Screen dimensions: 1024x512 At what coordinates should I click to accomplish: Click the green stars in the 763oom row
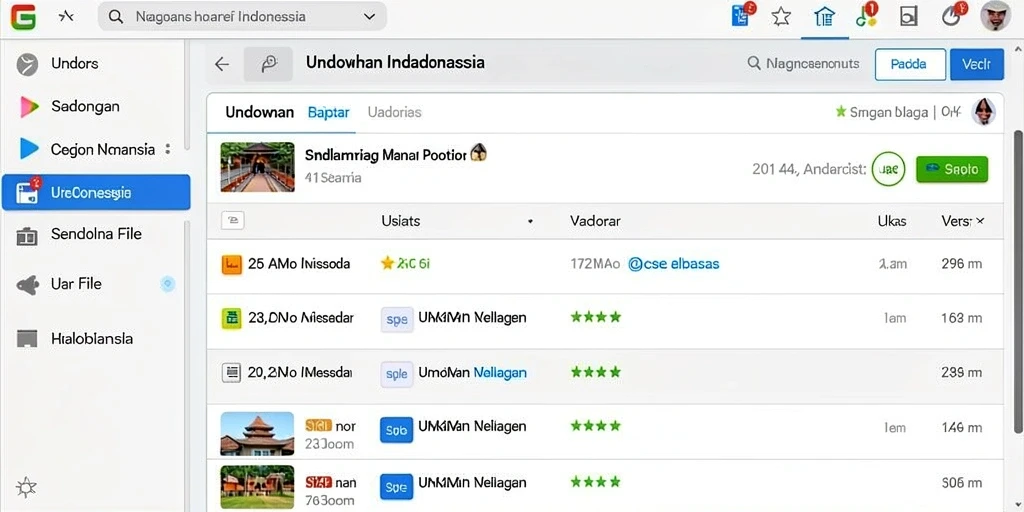pos(596,482)
